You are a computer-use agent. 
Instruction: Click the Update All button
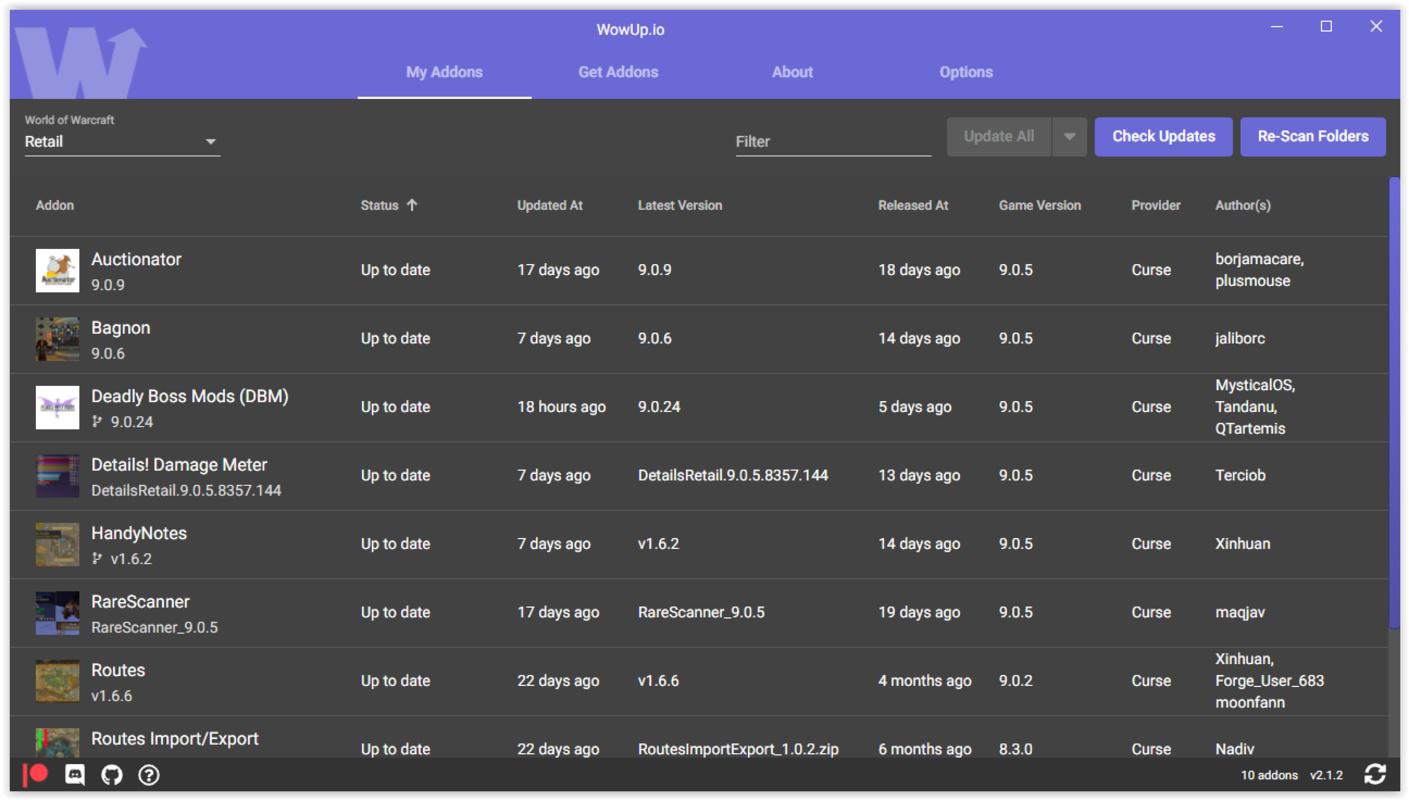[999, 137]
